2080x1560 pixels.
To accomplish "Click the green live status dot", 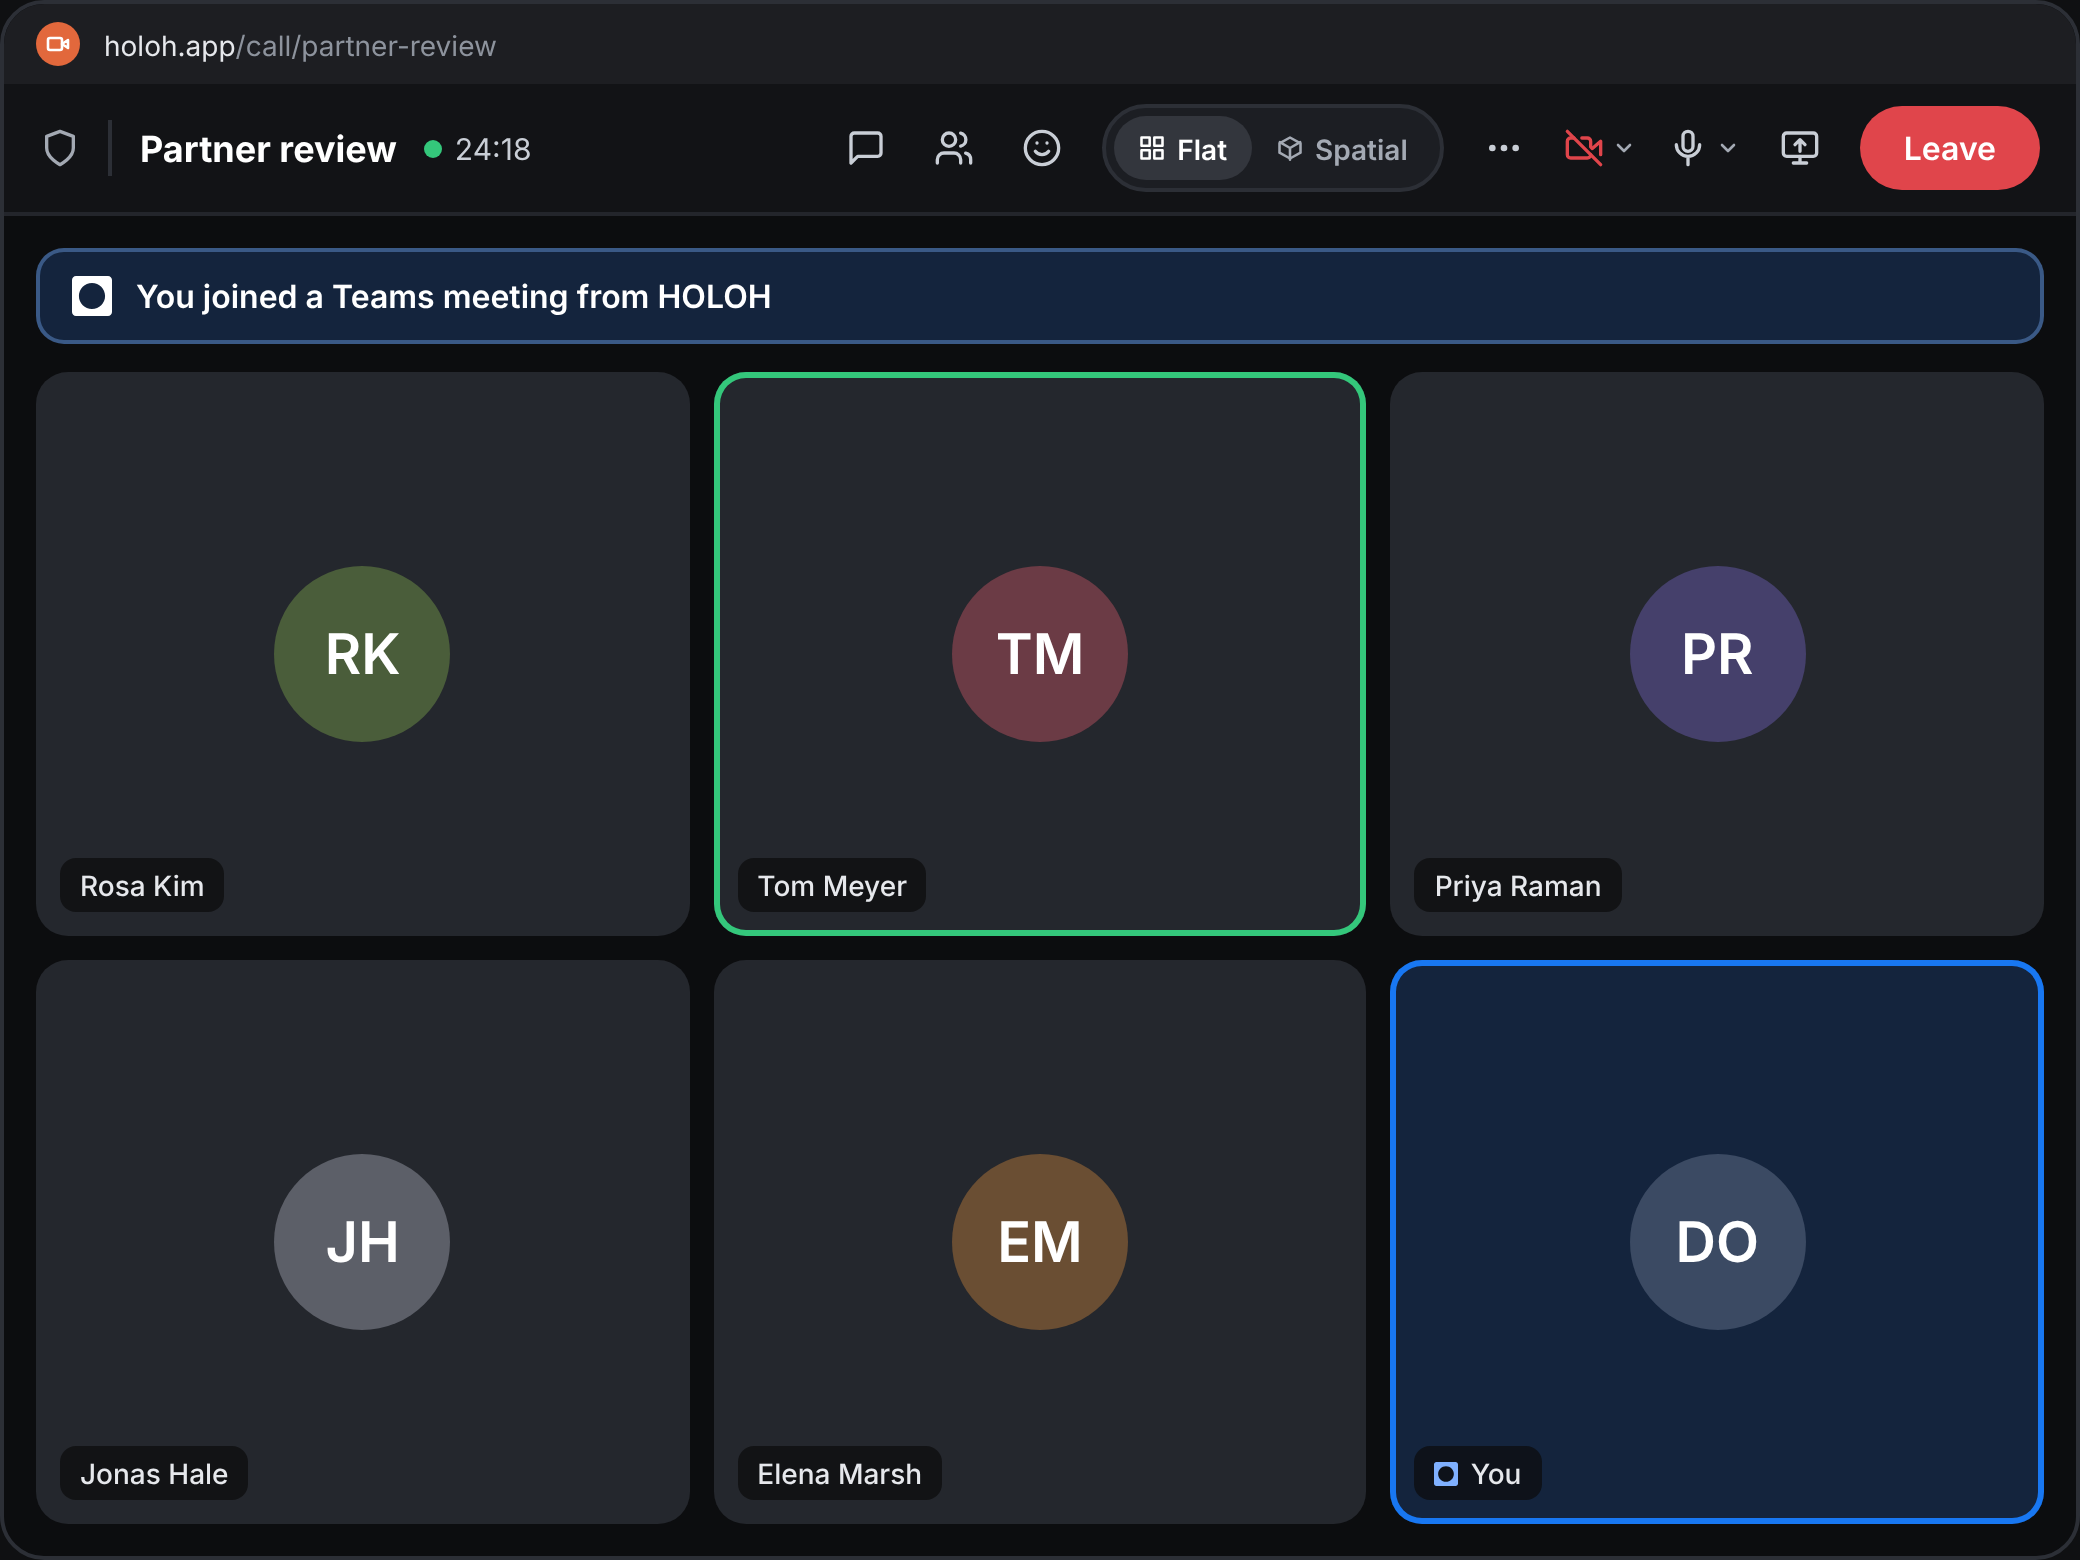I will click(x=433, y=149).
